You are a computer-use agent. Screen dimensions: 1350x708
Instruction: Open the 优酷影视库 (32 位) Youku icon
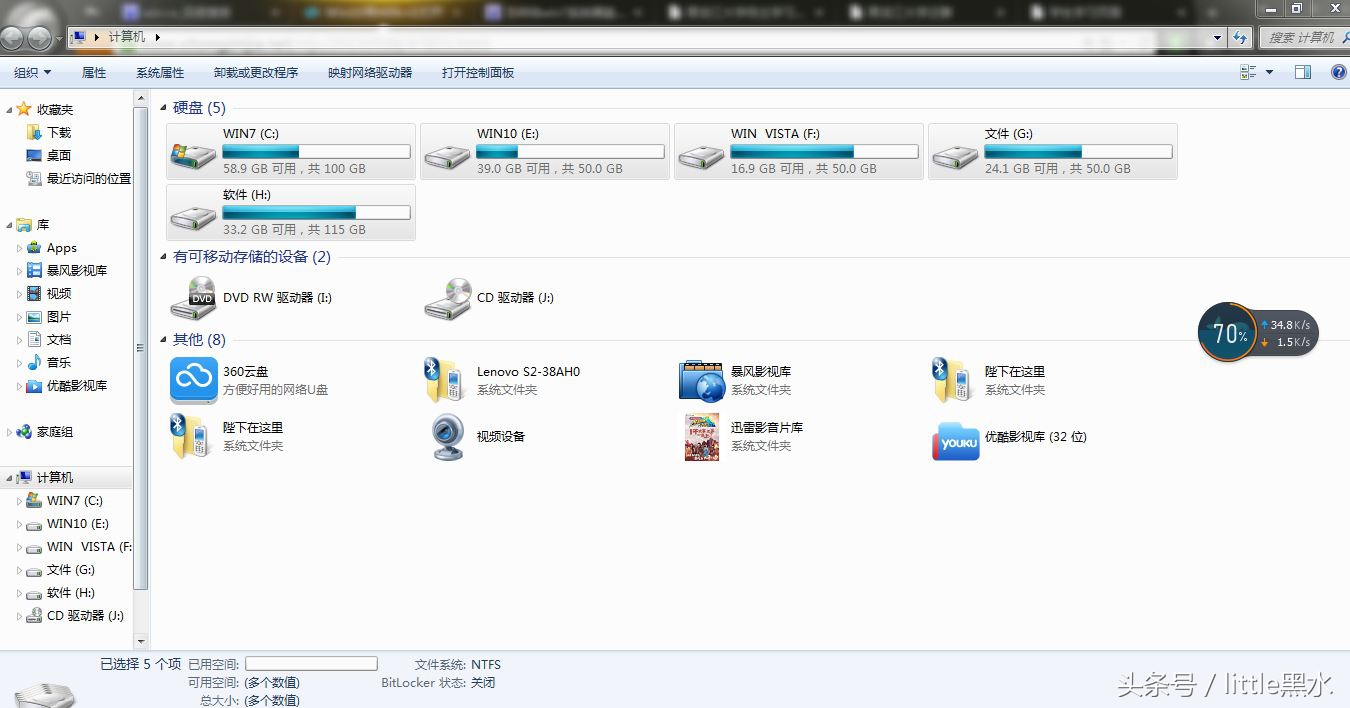click(955, 440)
